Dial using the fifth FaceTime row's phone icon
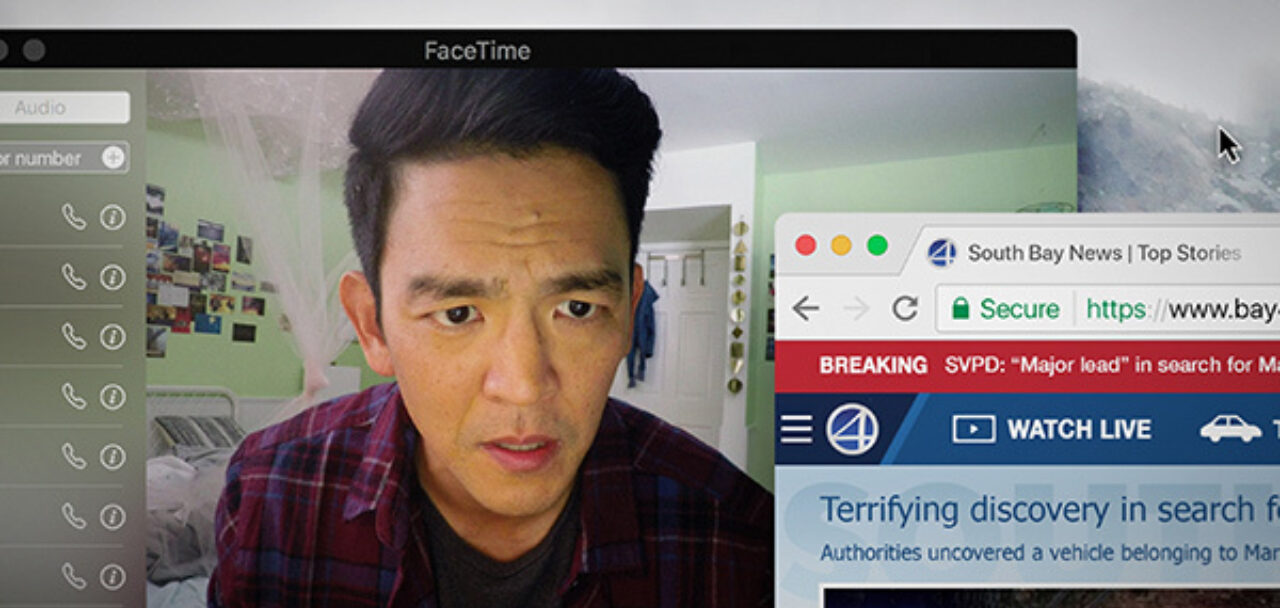The height and width of the screenshot is (608, 1280). (74, 457)
